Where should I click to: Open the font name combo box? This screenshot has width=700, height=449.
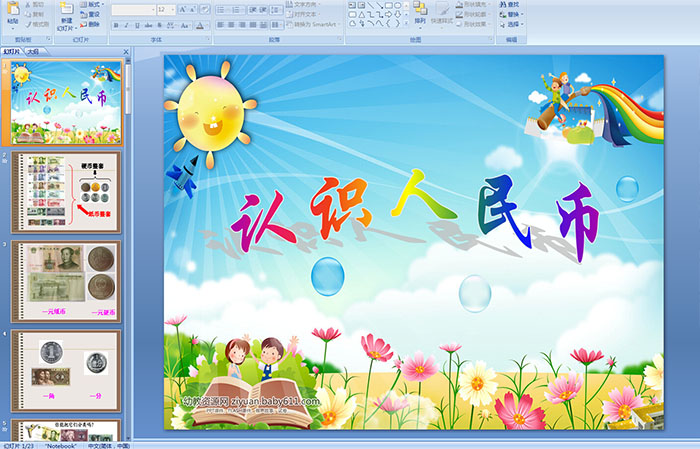pos(133,9)
